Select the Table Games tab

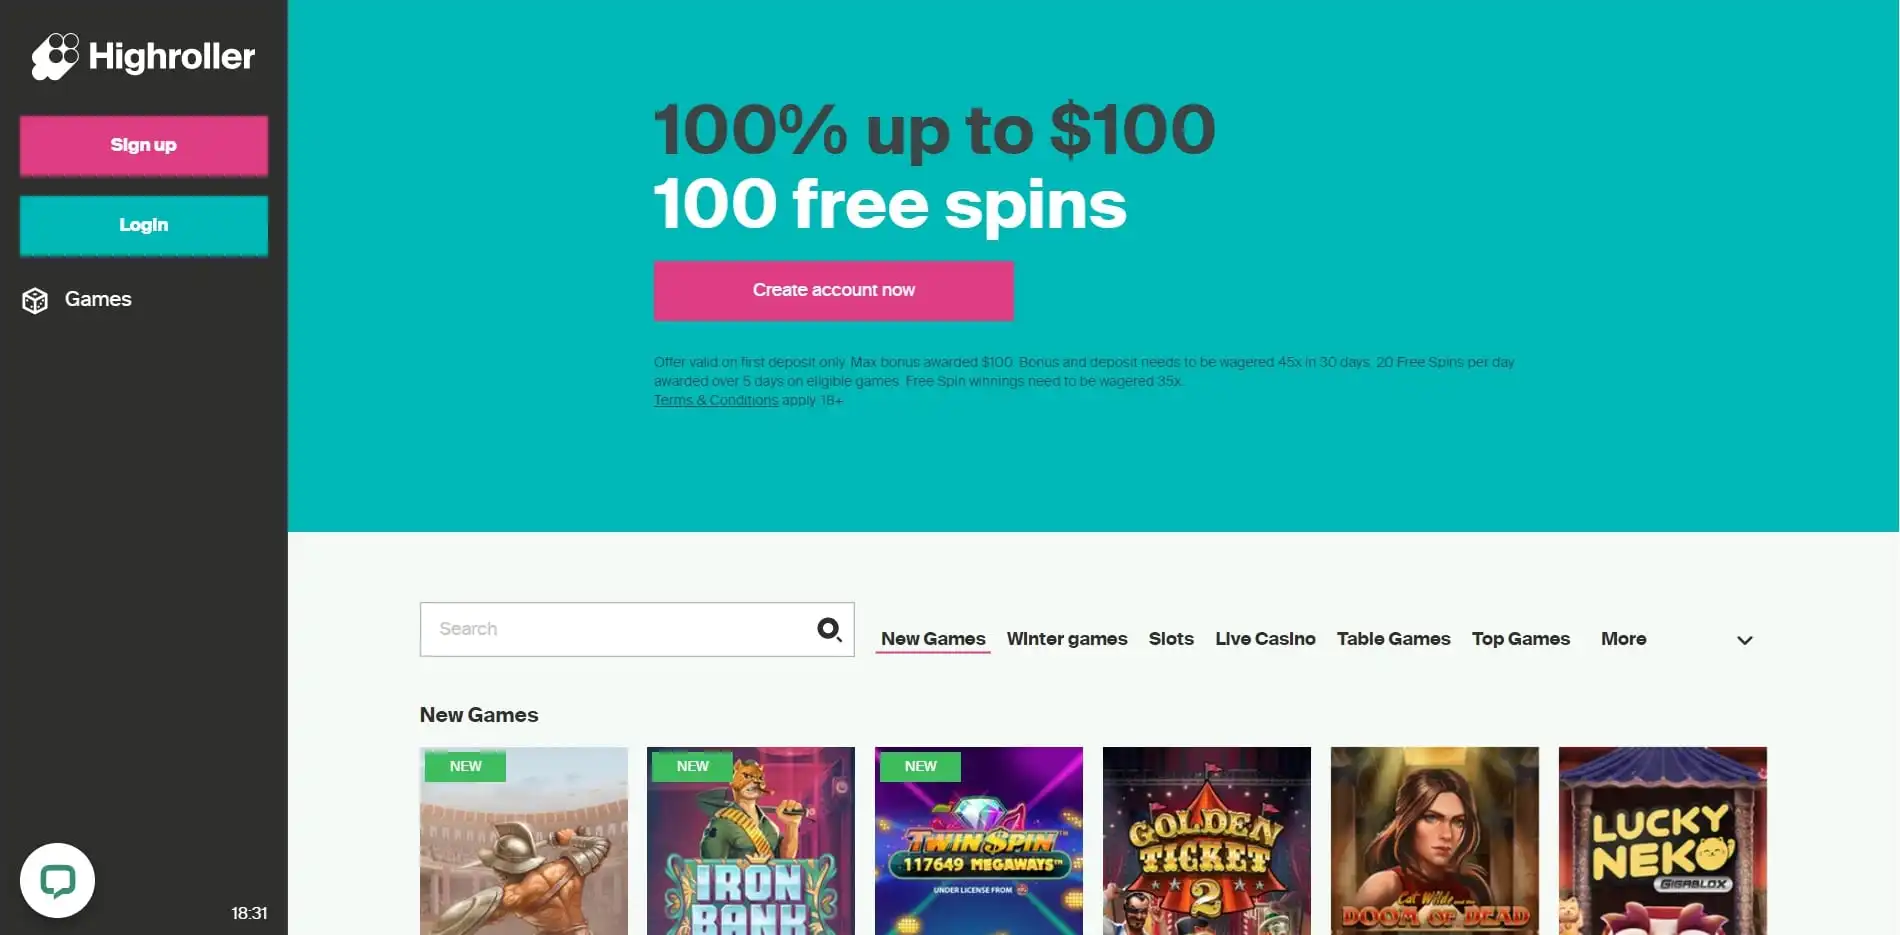click(x=1393, y=639)
